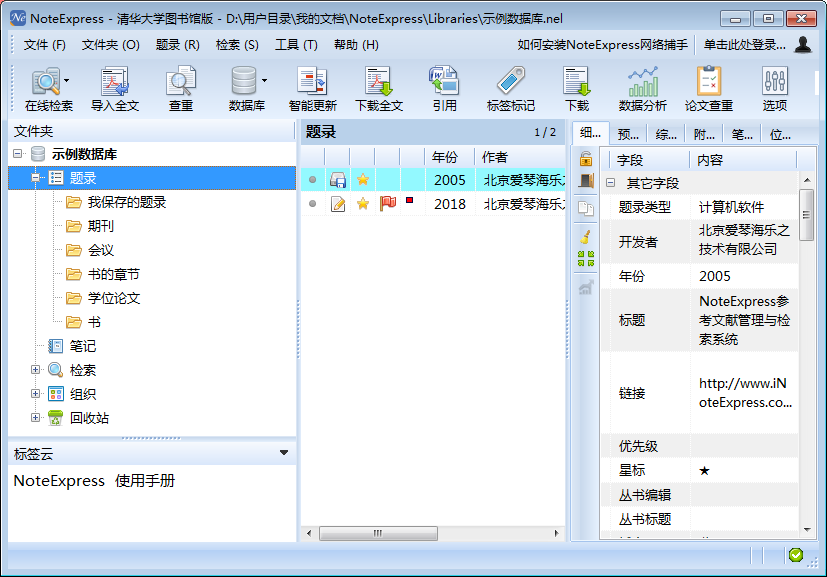Toggle the star on 2005 record
The image size is (827, 577).
tap(362, 180)
